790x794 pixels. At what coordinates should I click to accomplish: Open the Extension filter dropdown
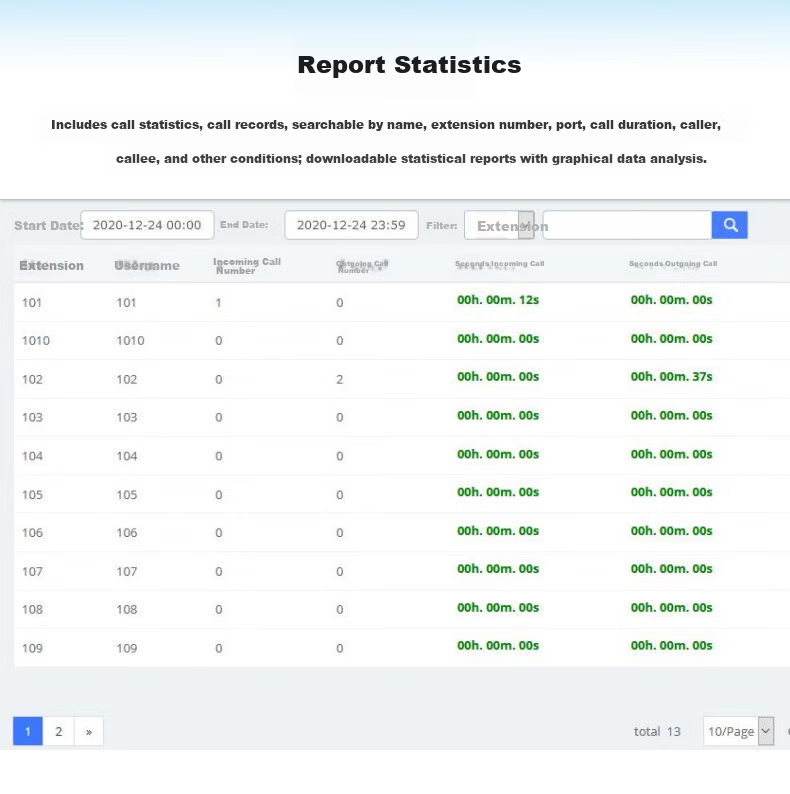tap(499, 225)
